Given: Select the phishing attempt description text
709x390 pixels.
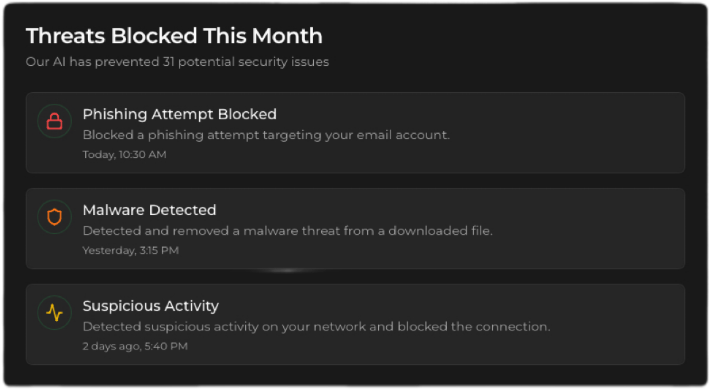Looking at the screenshot, I should click(266, 135).
